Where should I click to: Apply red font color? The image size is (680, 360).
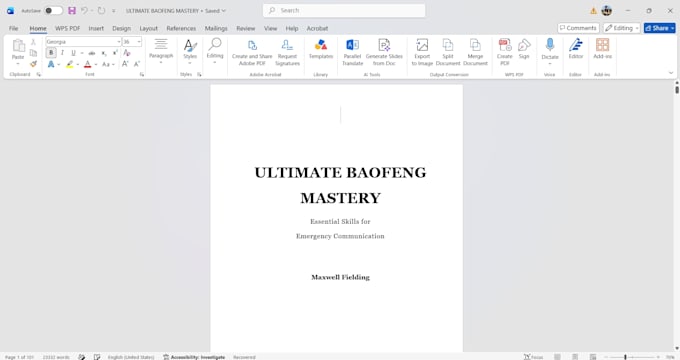88,64
